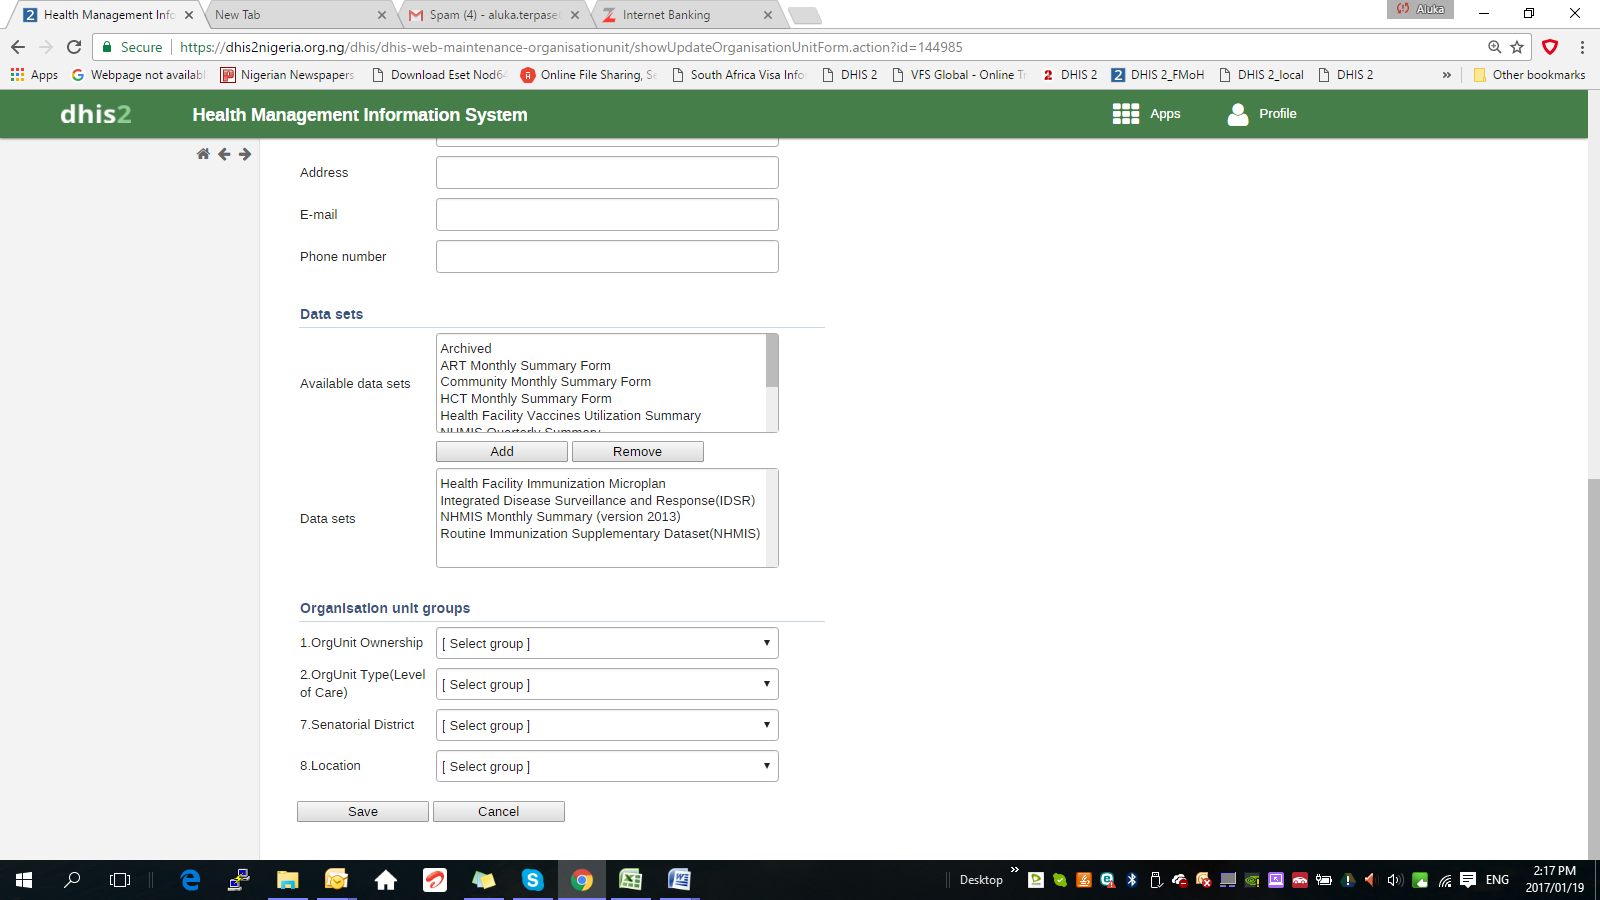Click the right arrow navigation icon

(x=245, y=154)
